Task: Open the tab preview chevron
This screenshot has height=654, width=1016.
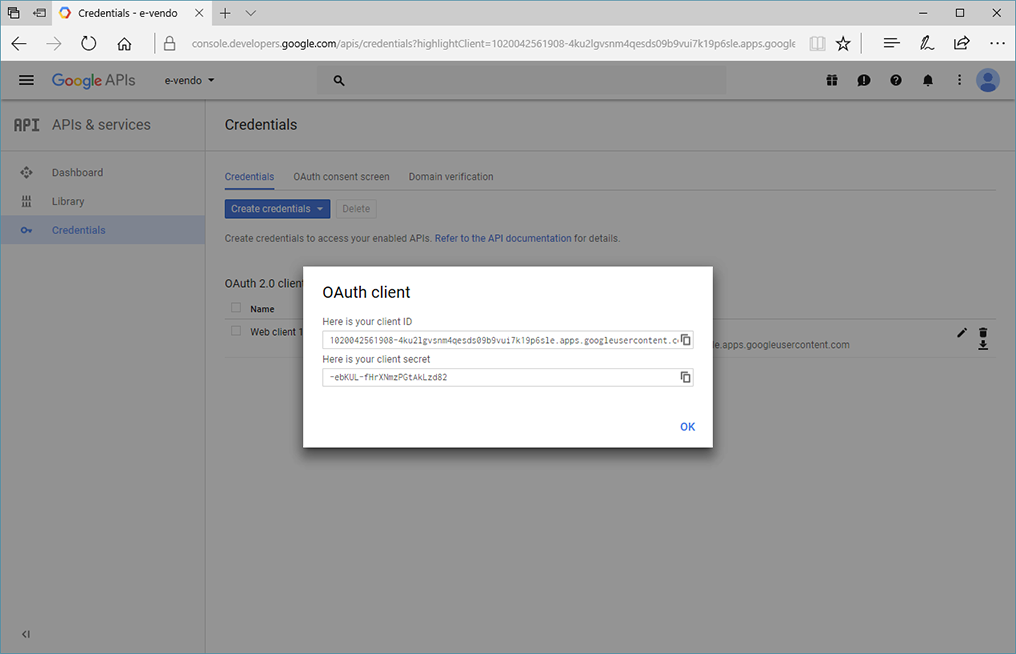Action: (251, 13)
